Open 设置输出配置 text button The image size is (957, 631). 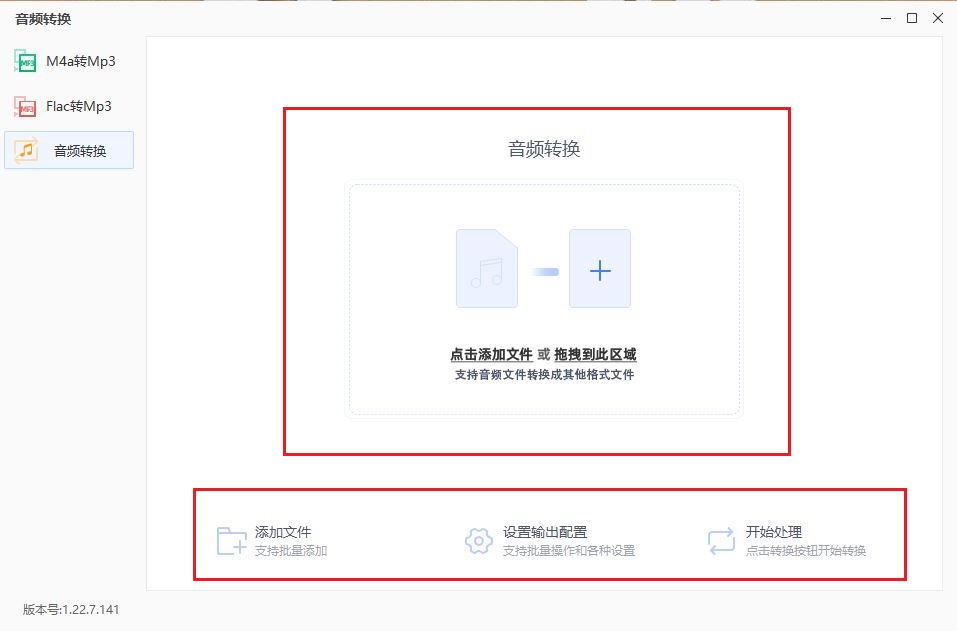[x=544, y=533]
